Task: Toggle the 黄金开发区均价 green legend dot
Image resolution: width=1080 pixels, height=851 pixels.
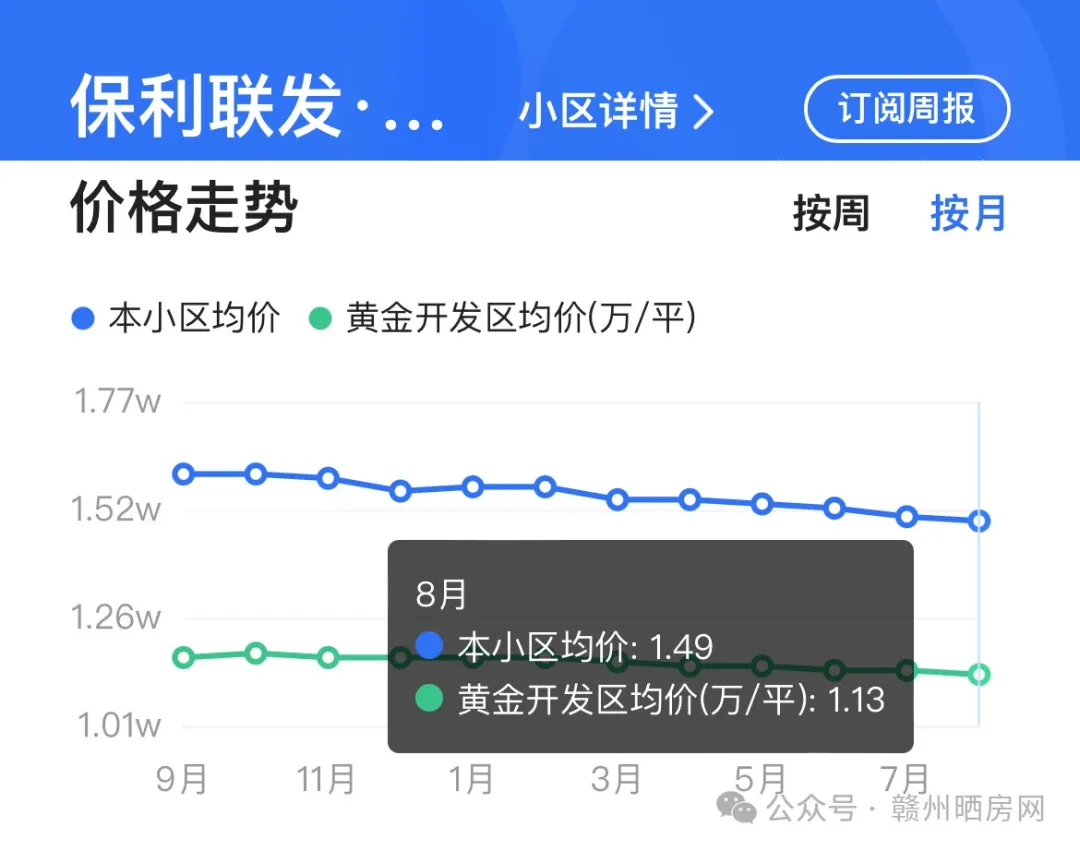Action: 320,319
